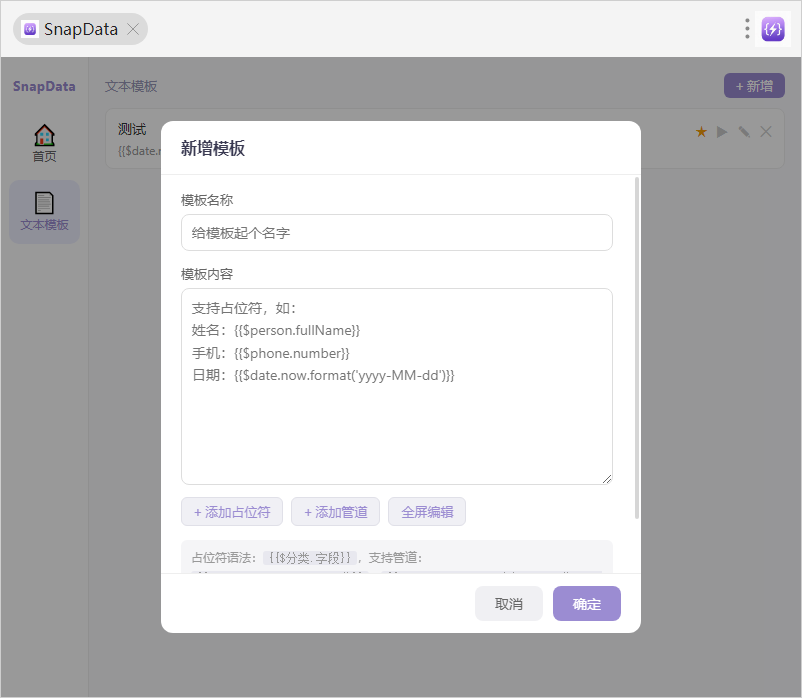Click the 模板名称 input field

pos(396,233)
